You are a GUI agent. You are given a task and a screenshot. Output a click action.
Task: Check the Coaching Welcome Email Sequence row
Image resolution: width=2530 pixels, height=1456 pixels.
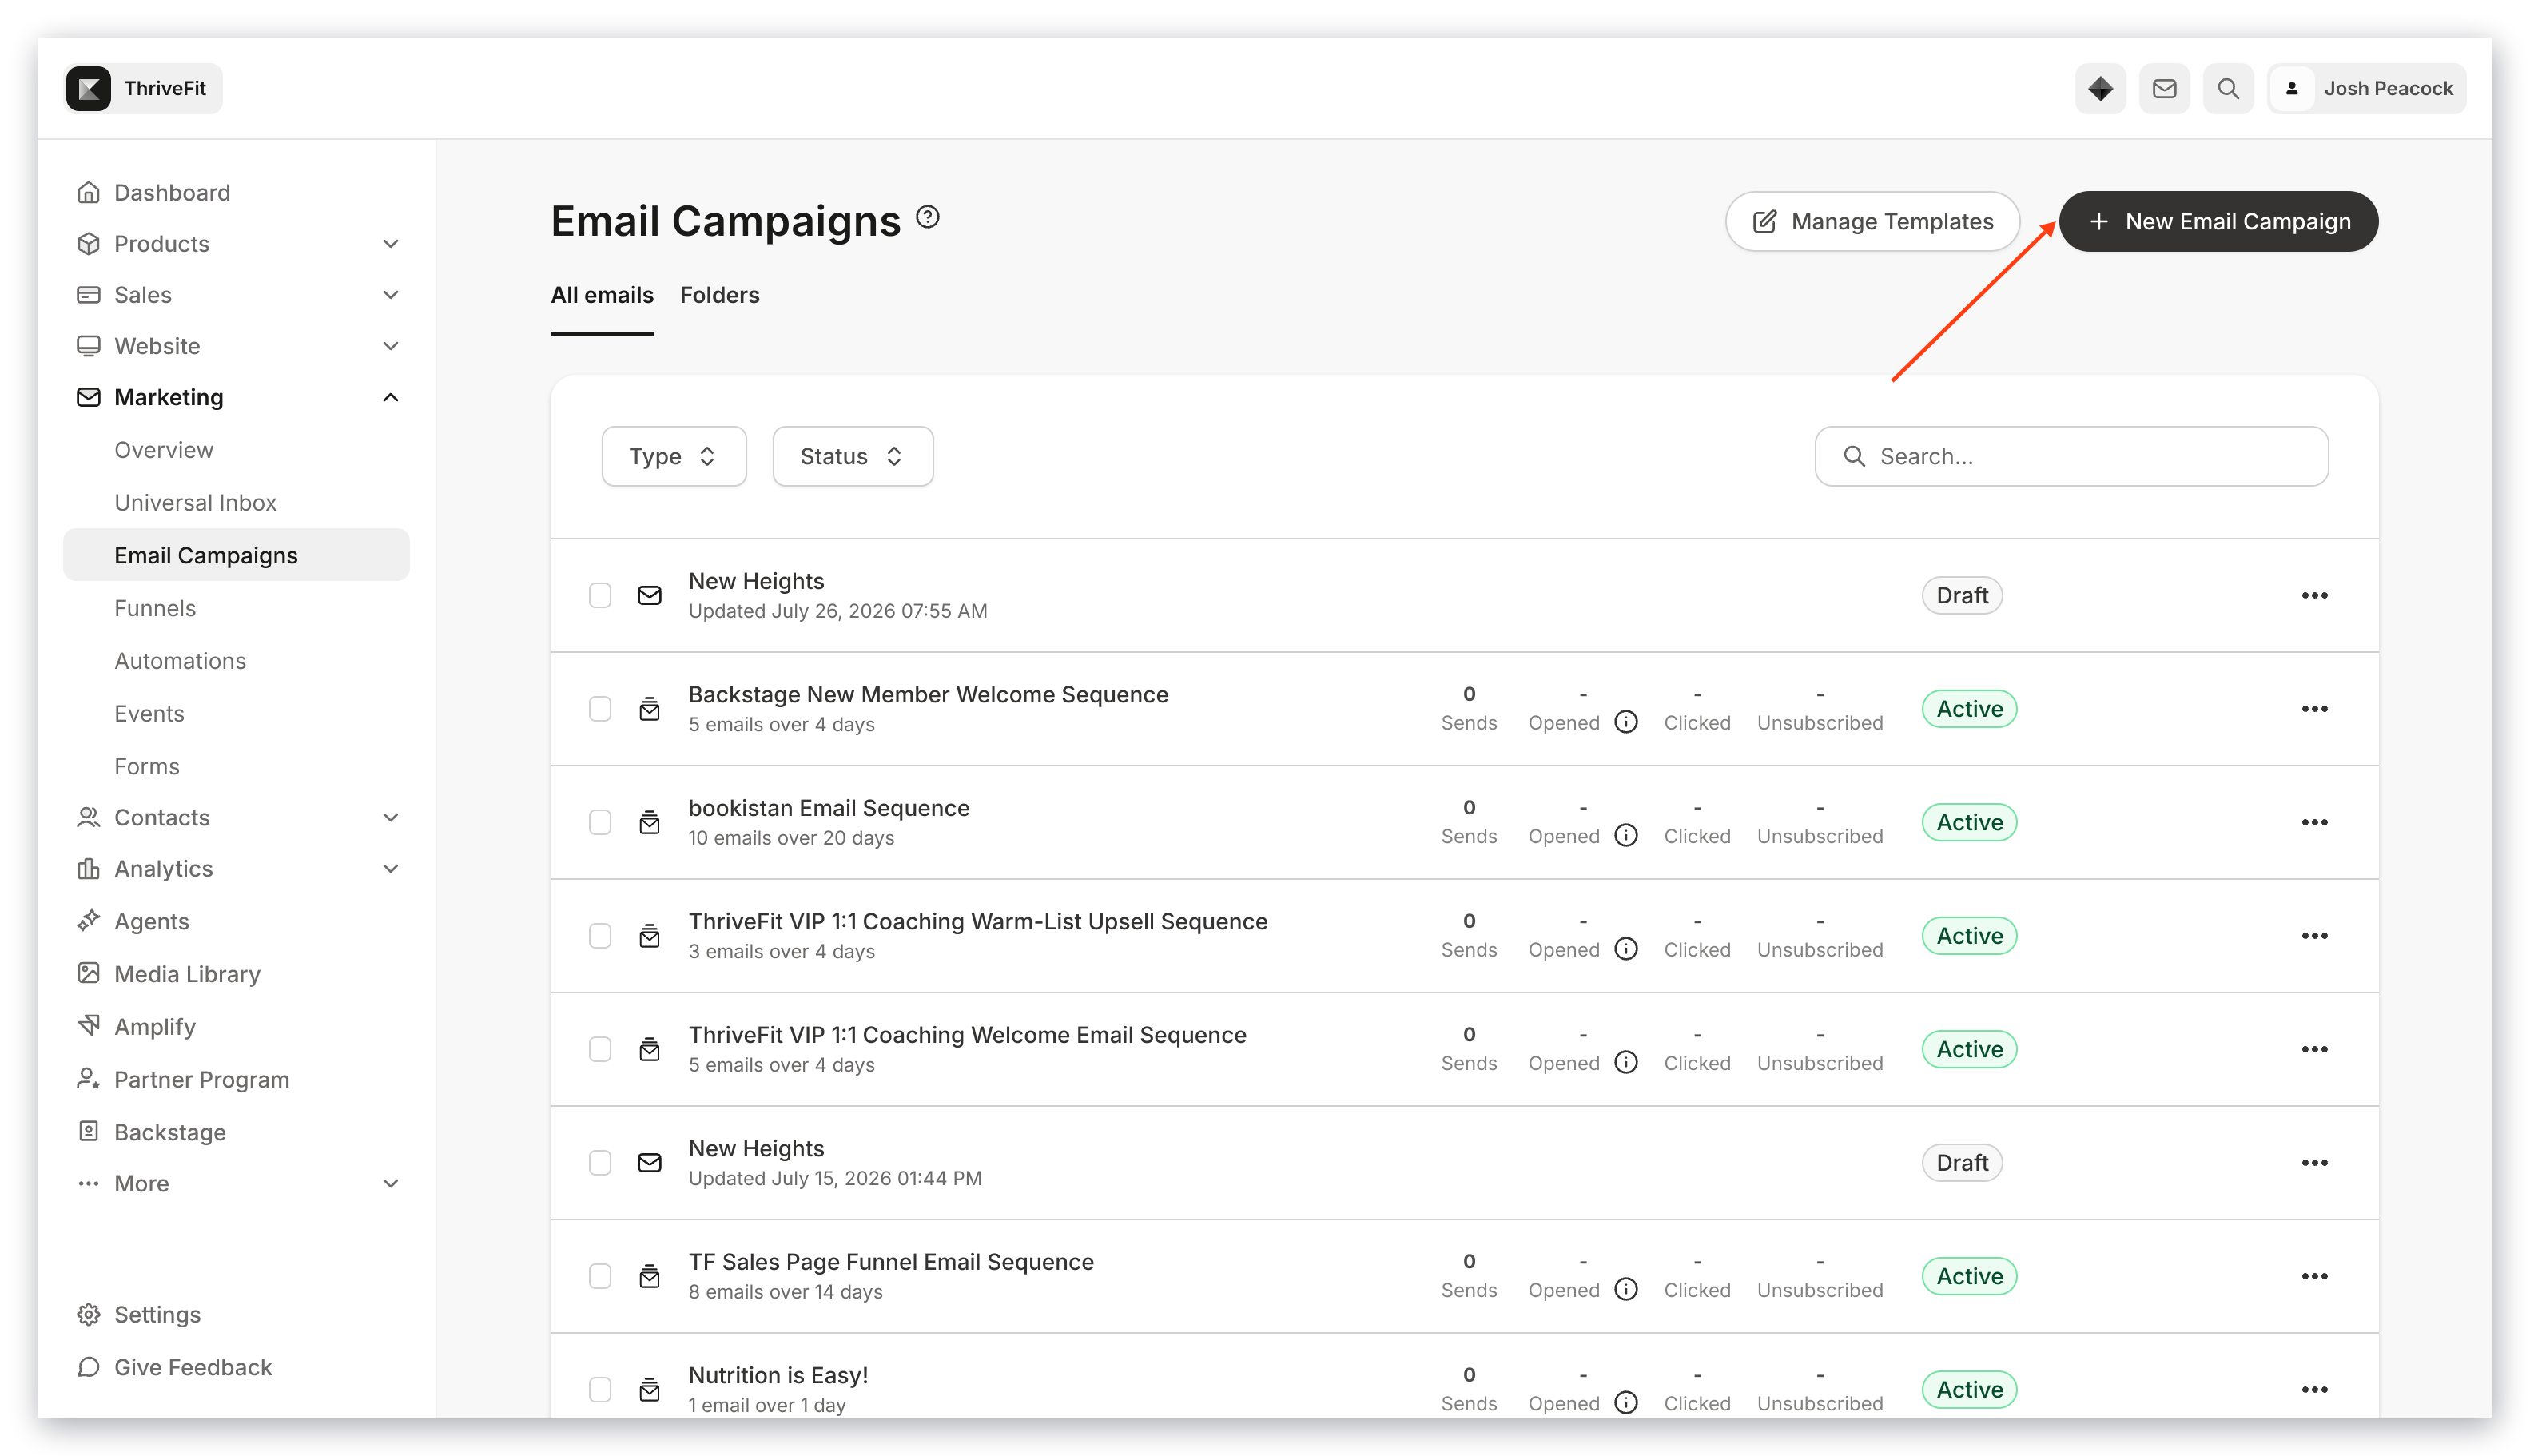[599, 1050]
